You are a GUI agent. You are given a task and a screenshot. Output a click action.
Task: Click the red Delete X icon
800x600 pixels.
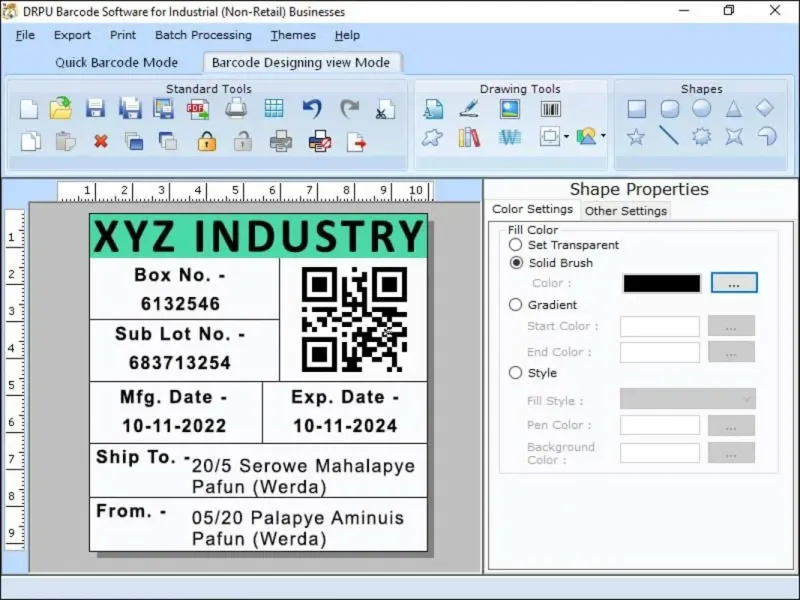[x=101, y=142]
